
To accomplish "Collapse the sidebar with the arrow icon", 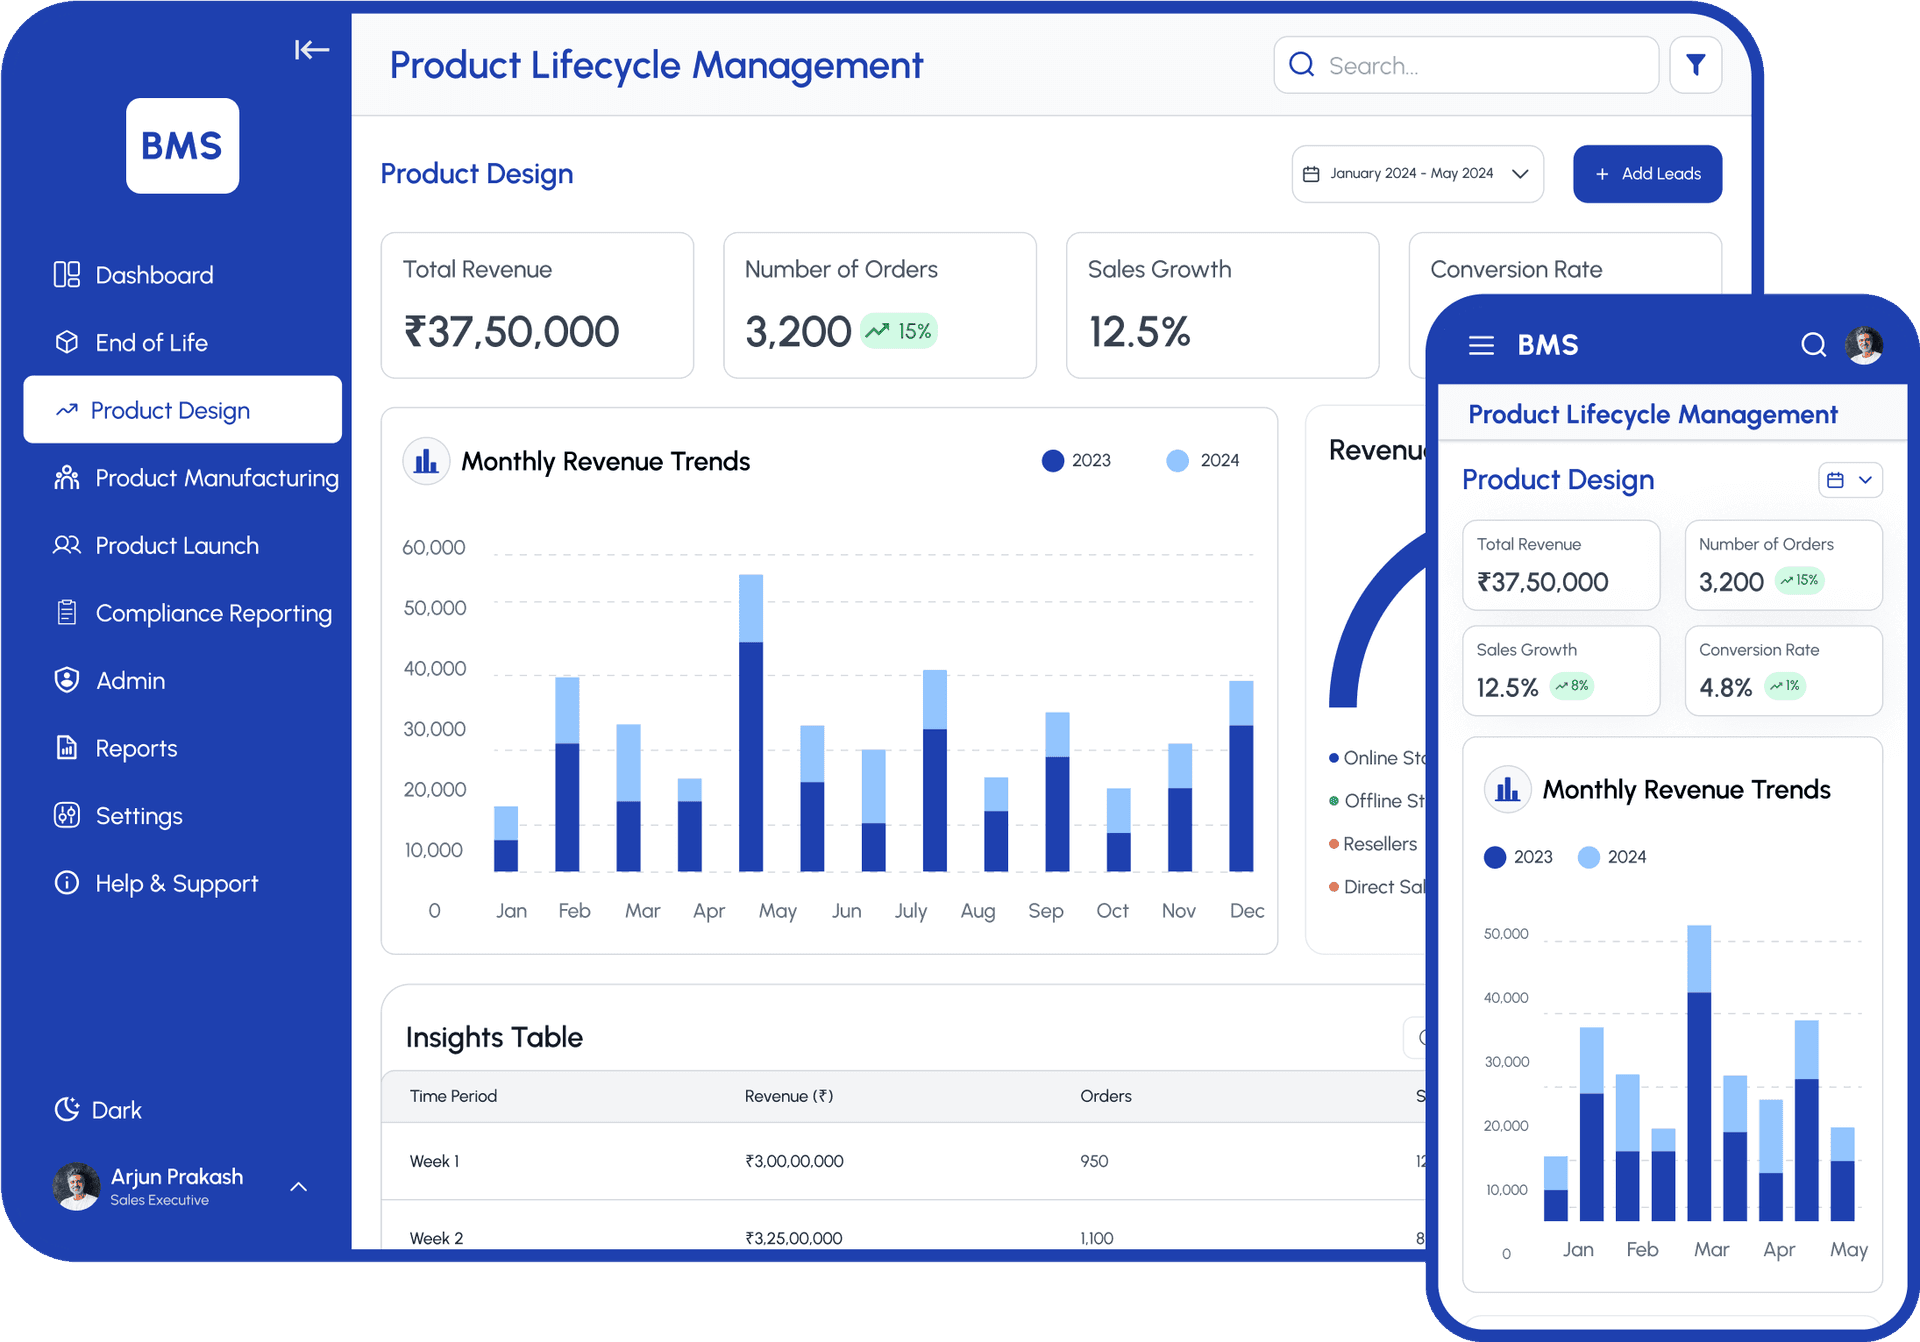I will click(311, 50).
